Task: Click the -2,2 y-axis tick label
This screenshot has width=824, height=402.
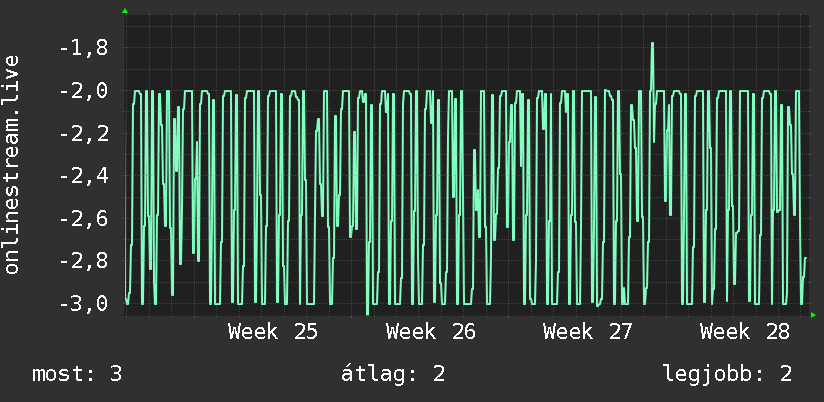Action: [84, 133]
